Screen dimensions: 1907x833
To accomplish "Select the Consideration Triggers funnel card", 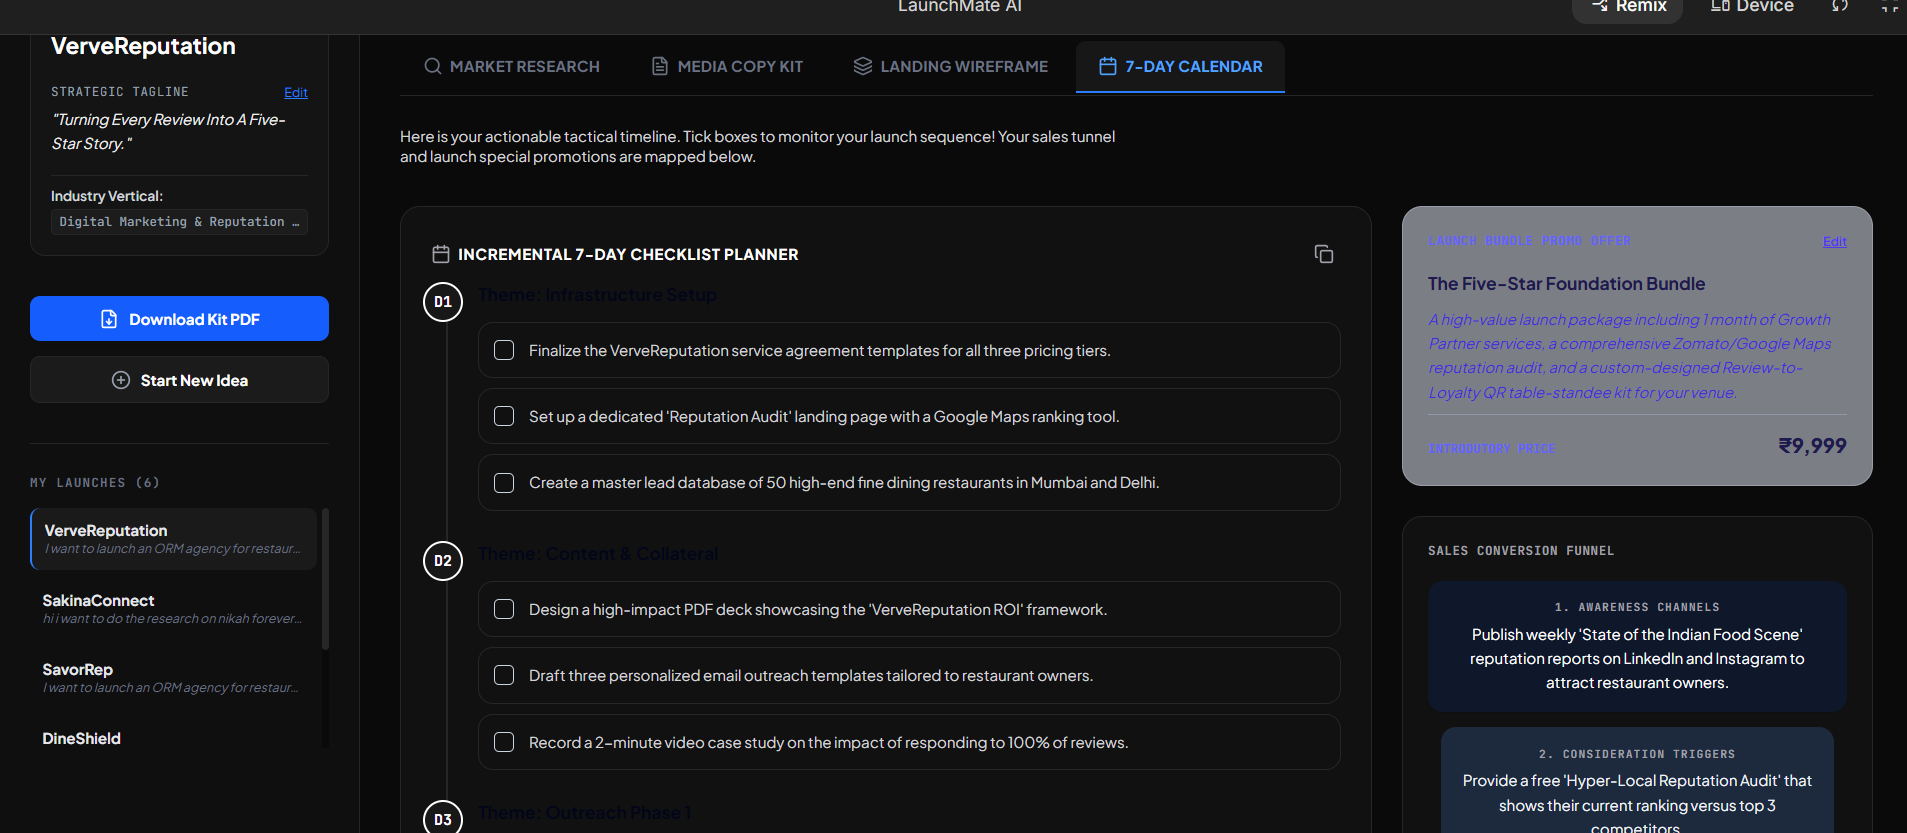I will (1637, 781).
